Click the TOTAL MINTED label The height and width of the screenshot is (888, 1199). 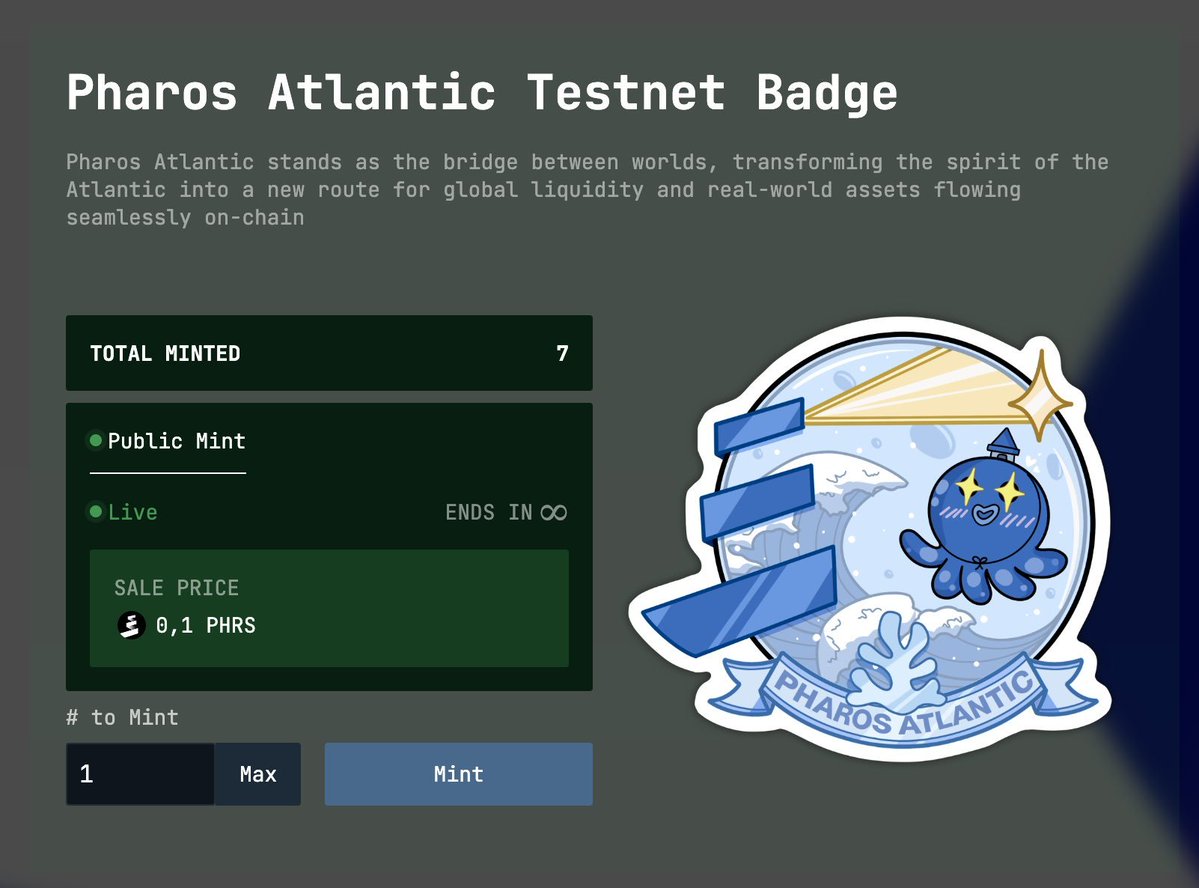tap(165, 353)
